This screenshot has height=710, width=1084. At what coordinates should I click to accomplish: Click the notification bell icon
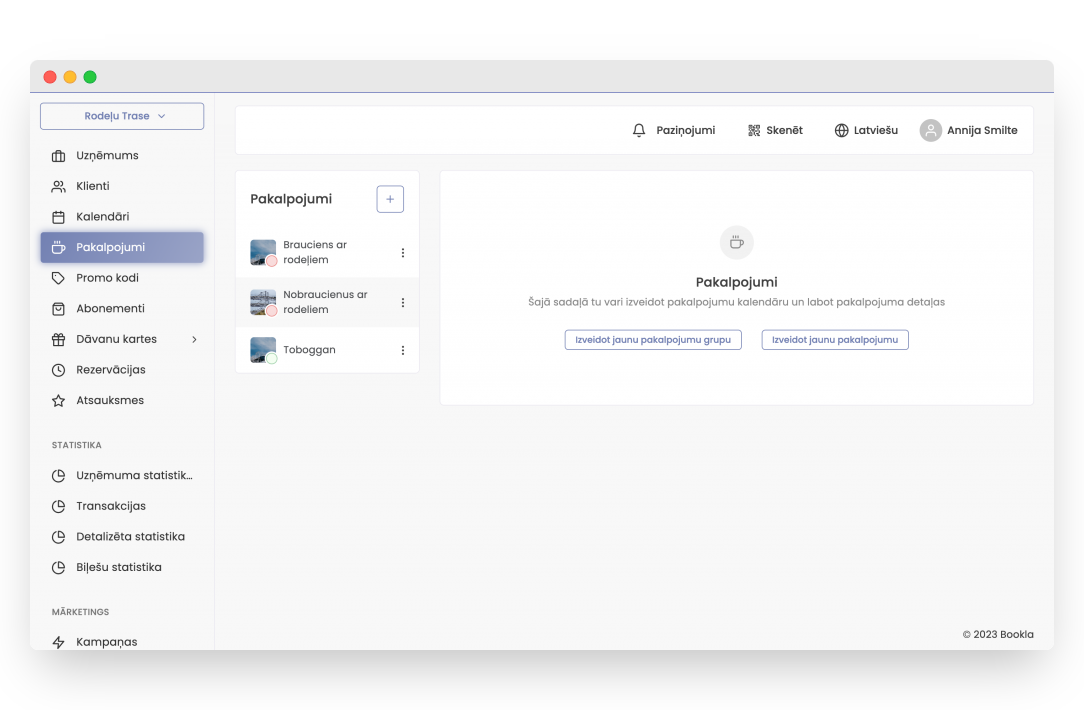click(x=639, y=130)
